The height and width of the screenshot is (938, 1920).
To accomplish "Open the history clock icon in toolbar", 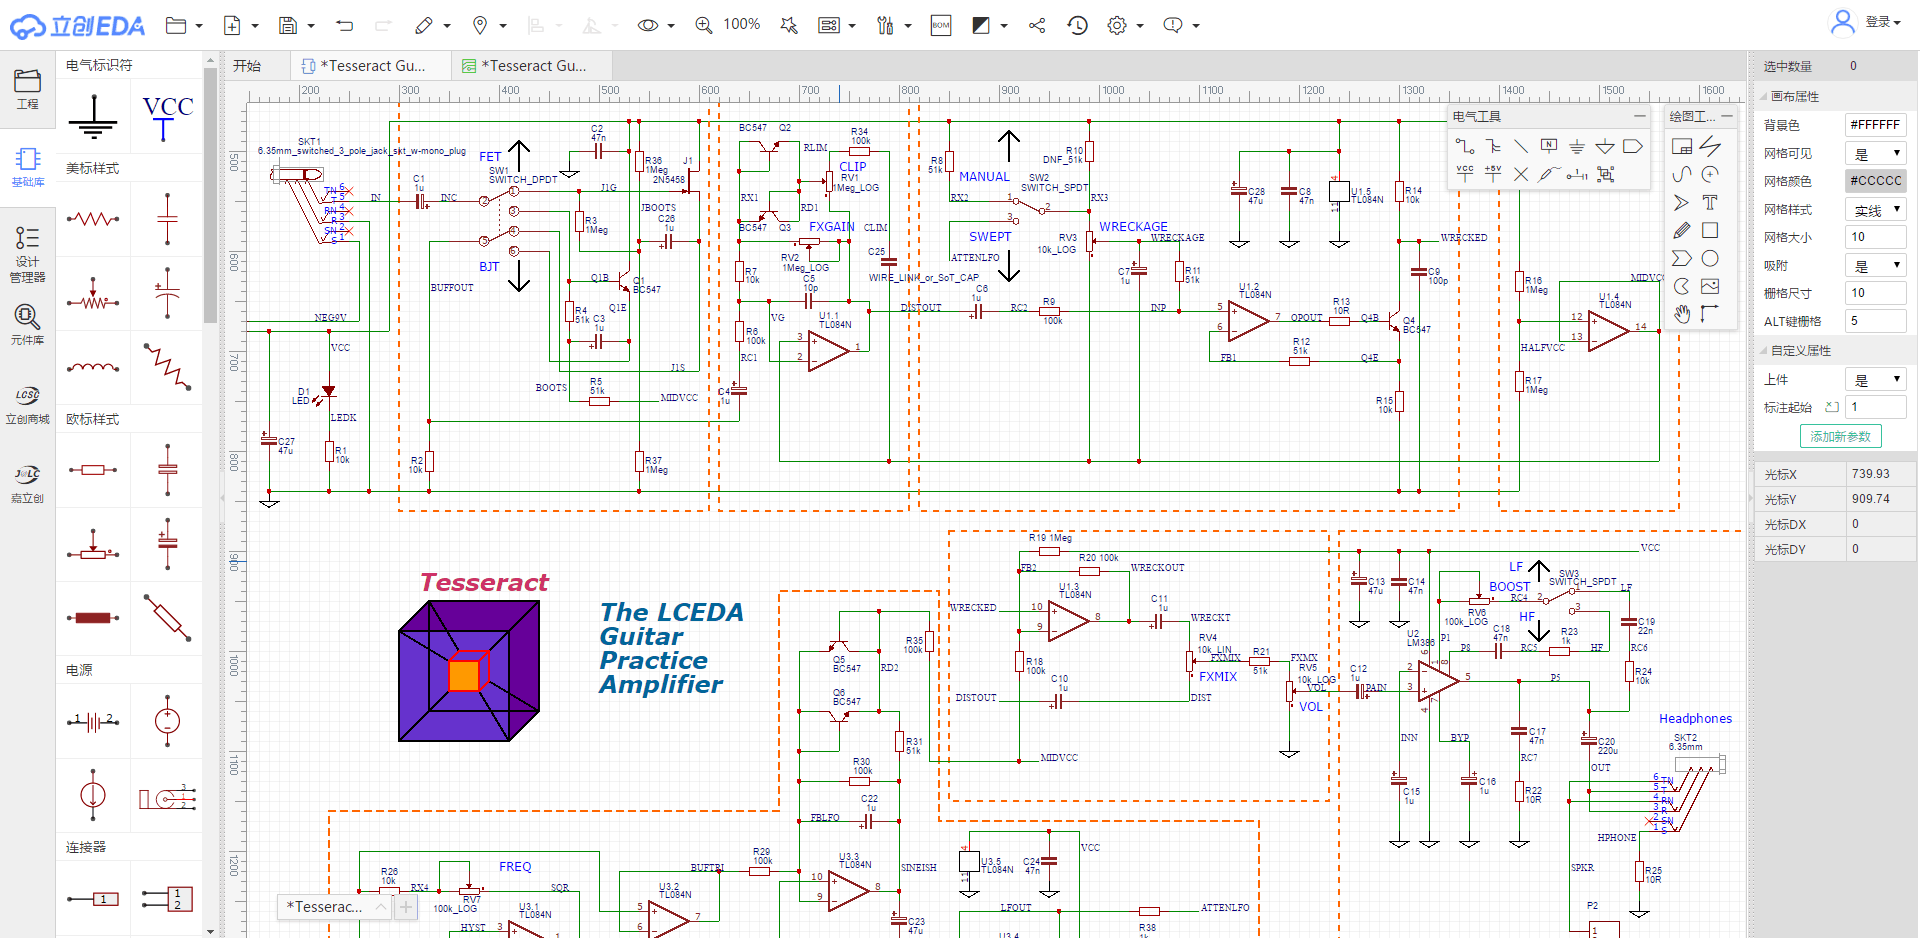I will pyautogui.click(x=1077, y=25).
